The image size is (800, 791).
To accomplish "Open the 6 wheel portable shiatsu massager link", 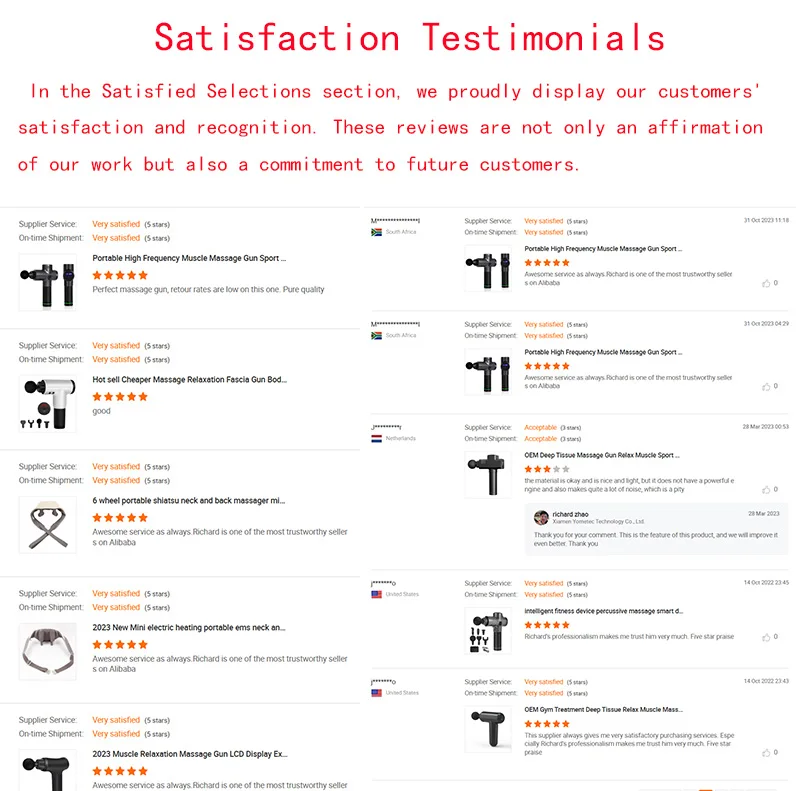I will coord(189,500).
